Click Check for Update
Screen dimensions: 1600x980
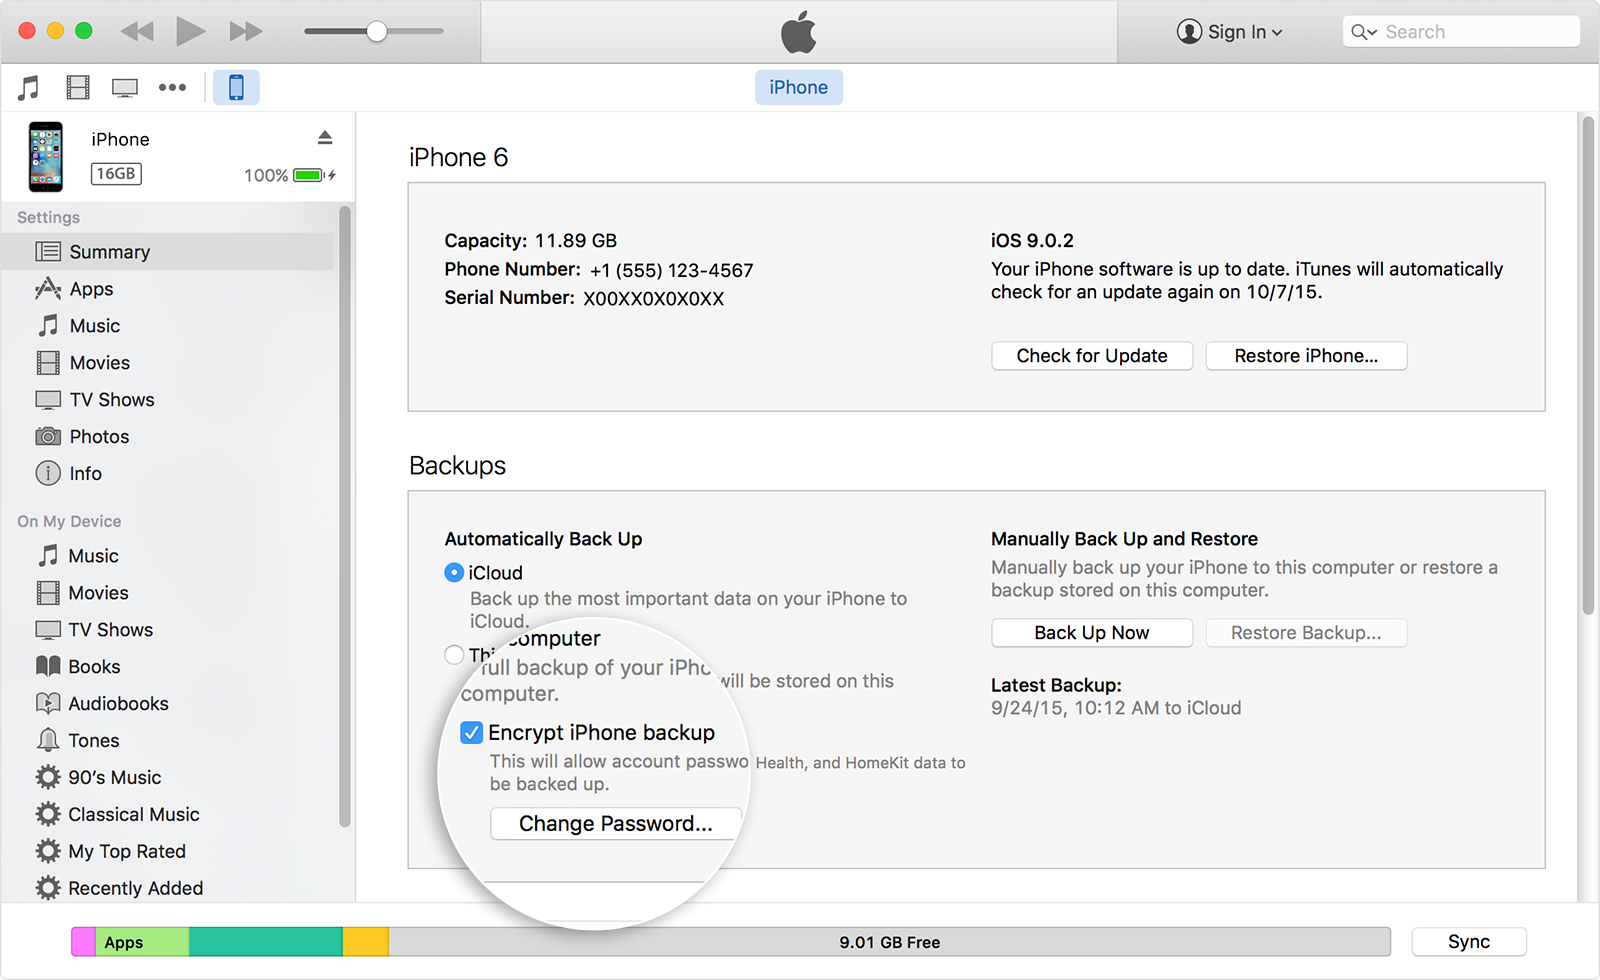[1092, 356]
